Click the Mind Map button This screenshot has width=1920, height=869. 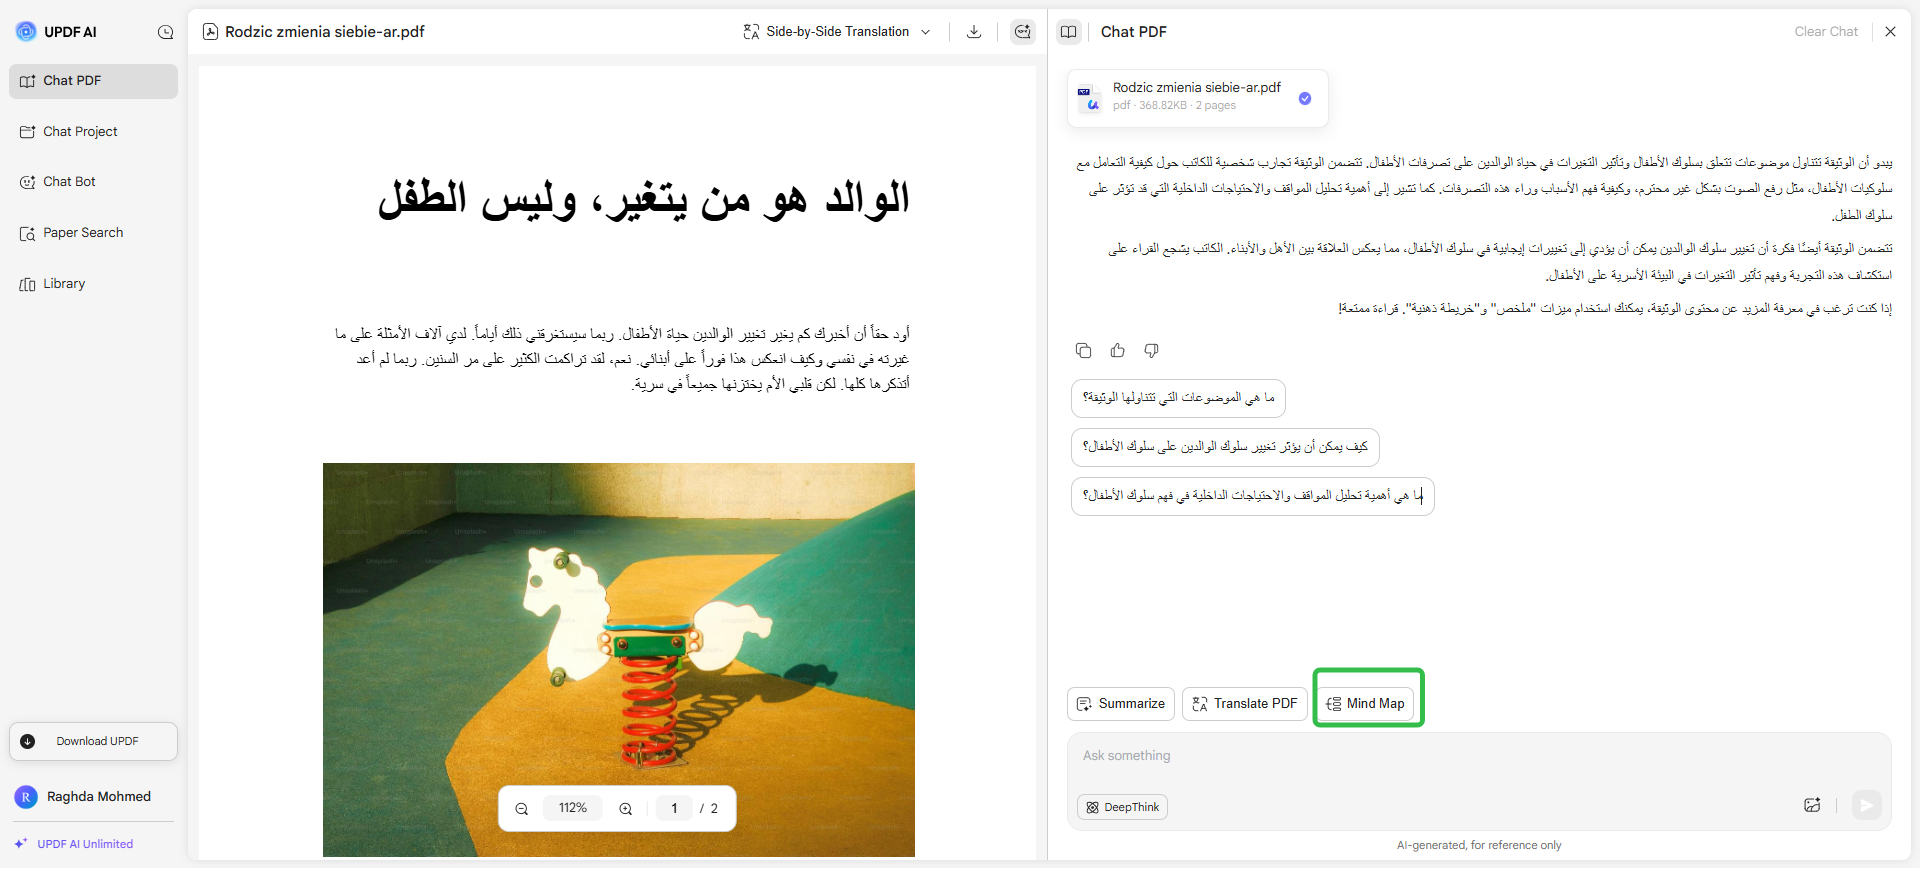pyautogui.click(x=1365, y=704)
